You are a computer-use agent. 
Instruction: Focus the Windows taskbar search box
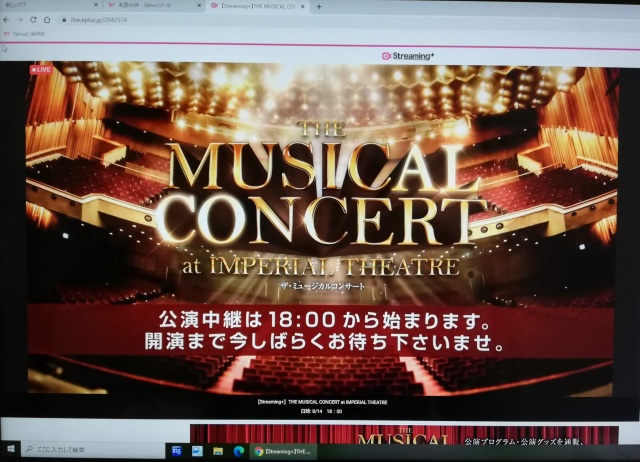[x=93, y=449]
